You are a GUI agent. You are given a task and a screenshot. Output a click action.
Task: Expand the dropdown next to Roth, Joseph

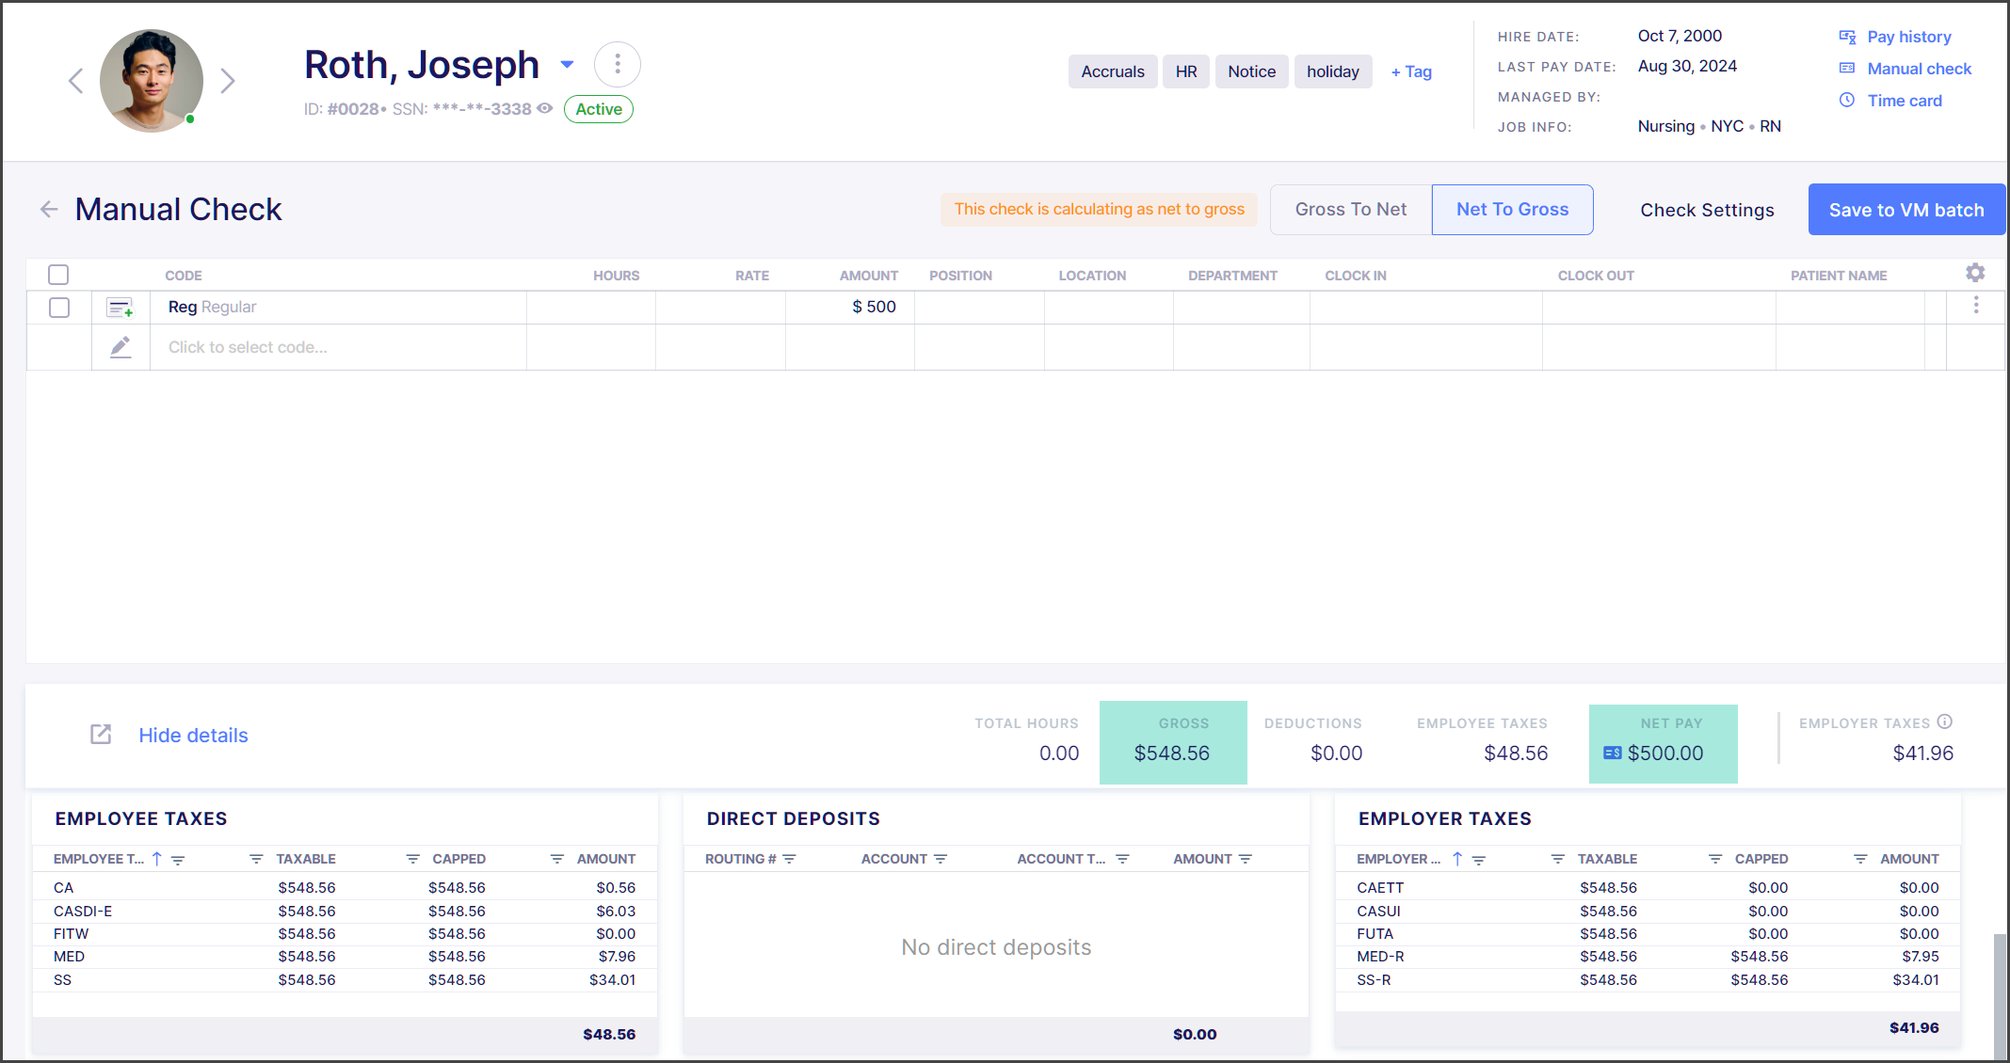[567, 65]
